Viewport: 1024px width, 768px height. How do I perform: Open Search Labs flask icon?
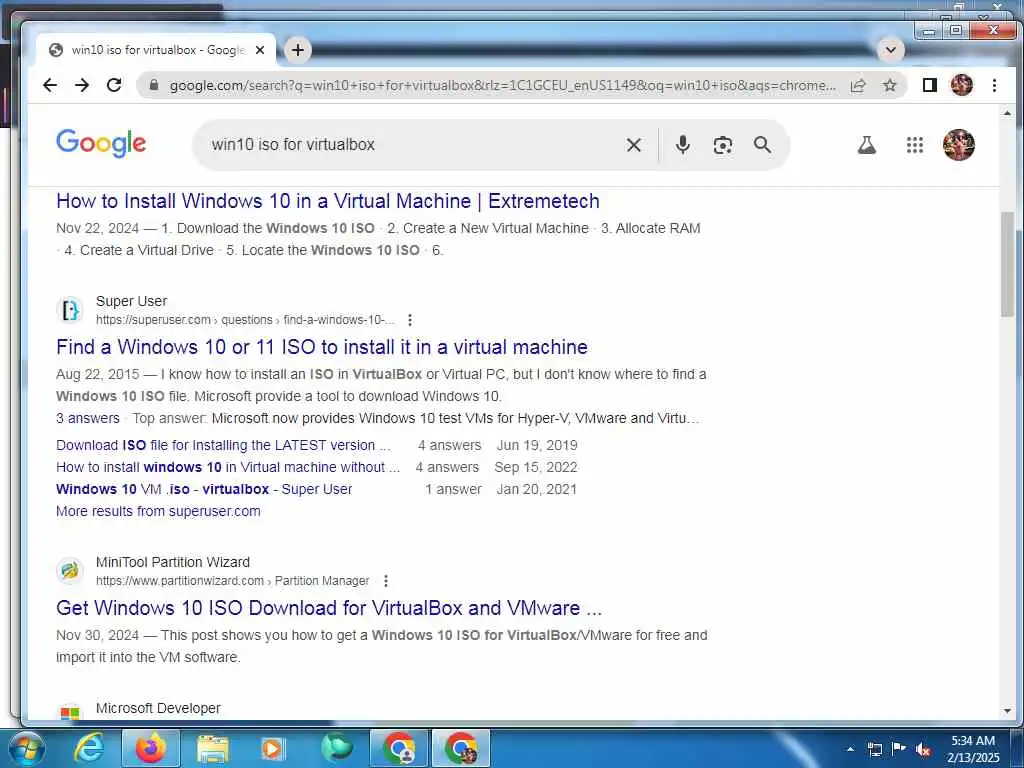pyautogui.click(x=867, y=145)
